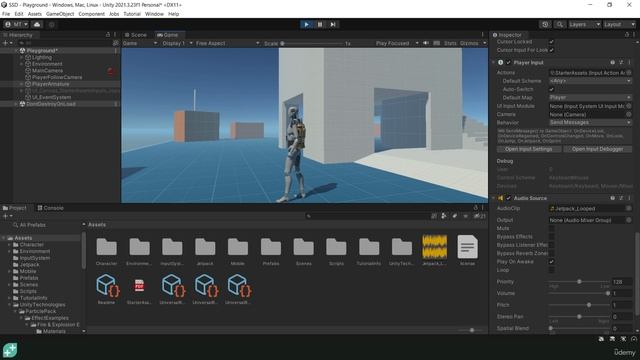The width and height of the screenshot is (640, 360).
Task: Click the Jetpack_Looped audio asset thumbnail
Action: tap(434, 247)
